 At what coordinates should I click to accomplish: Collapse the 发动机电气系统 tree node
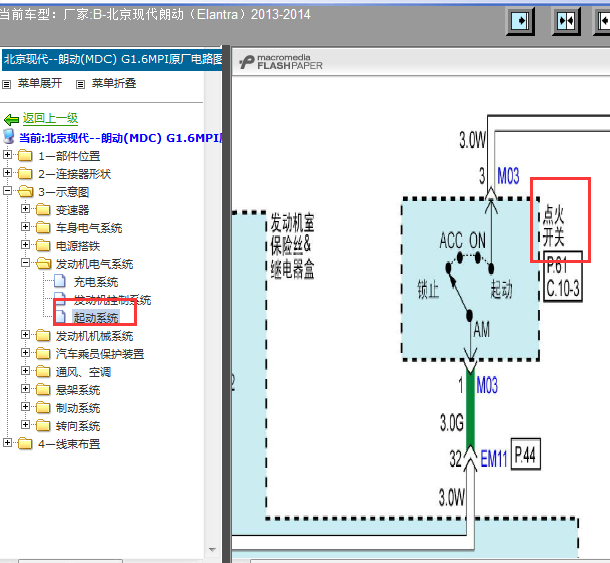(25, 263)
